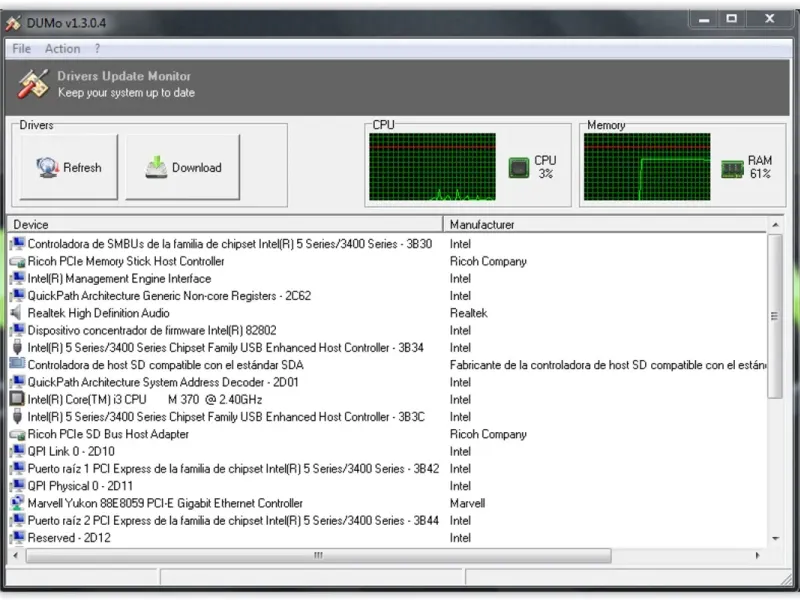Click icon of Ricoh PCIe Memory Stick row
Screen dimensions: 800x600
(x=18, y=262)
